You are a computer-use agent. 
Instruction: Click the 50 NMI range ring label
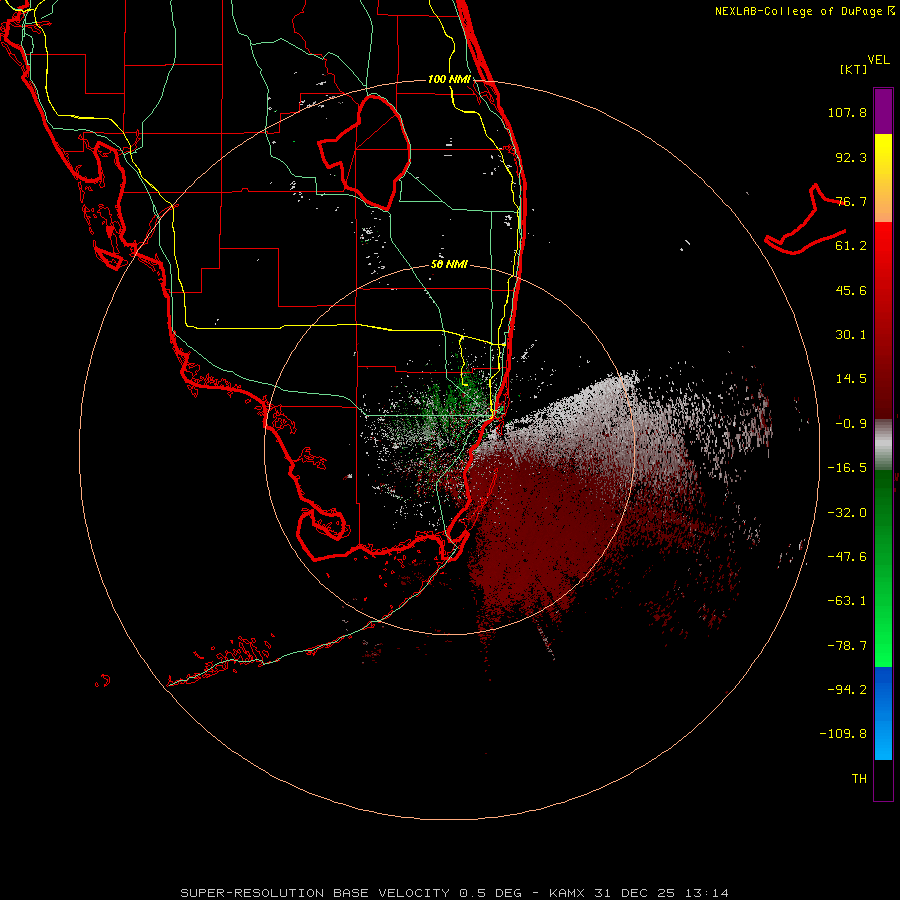449,264
